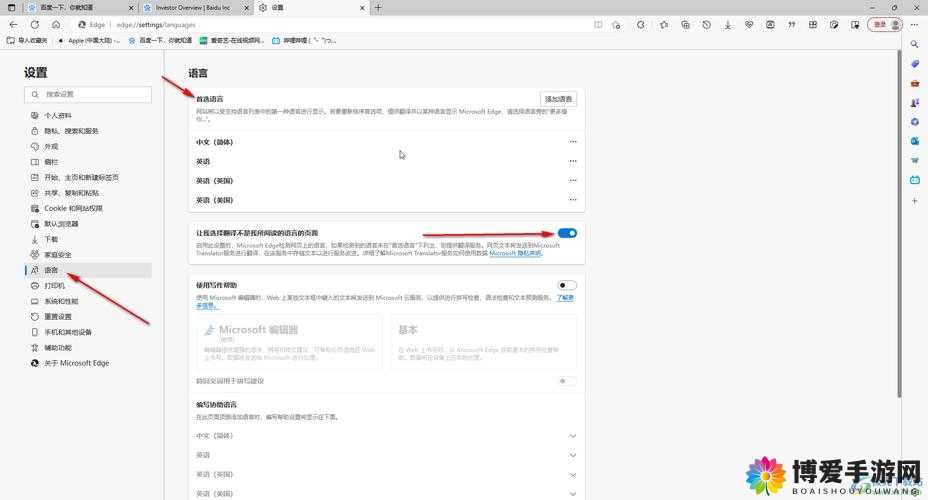Open the Collections icon in the toolbar
This screenshot has width=928, height=500.
(685, 25)
